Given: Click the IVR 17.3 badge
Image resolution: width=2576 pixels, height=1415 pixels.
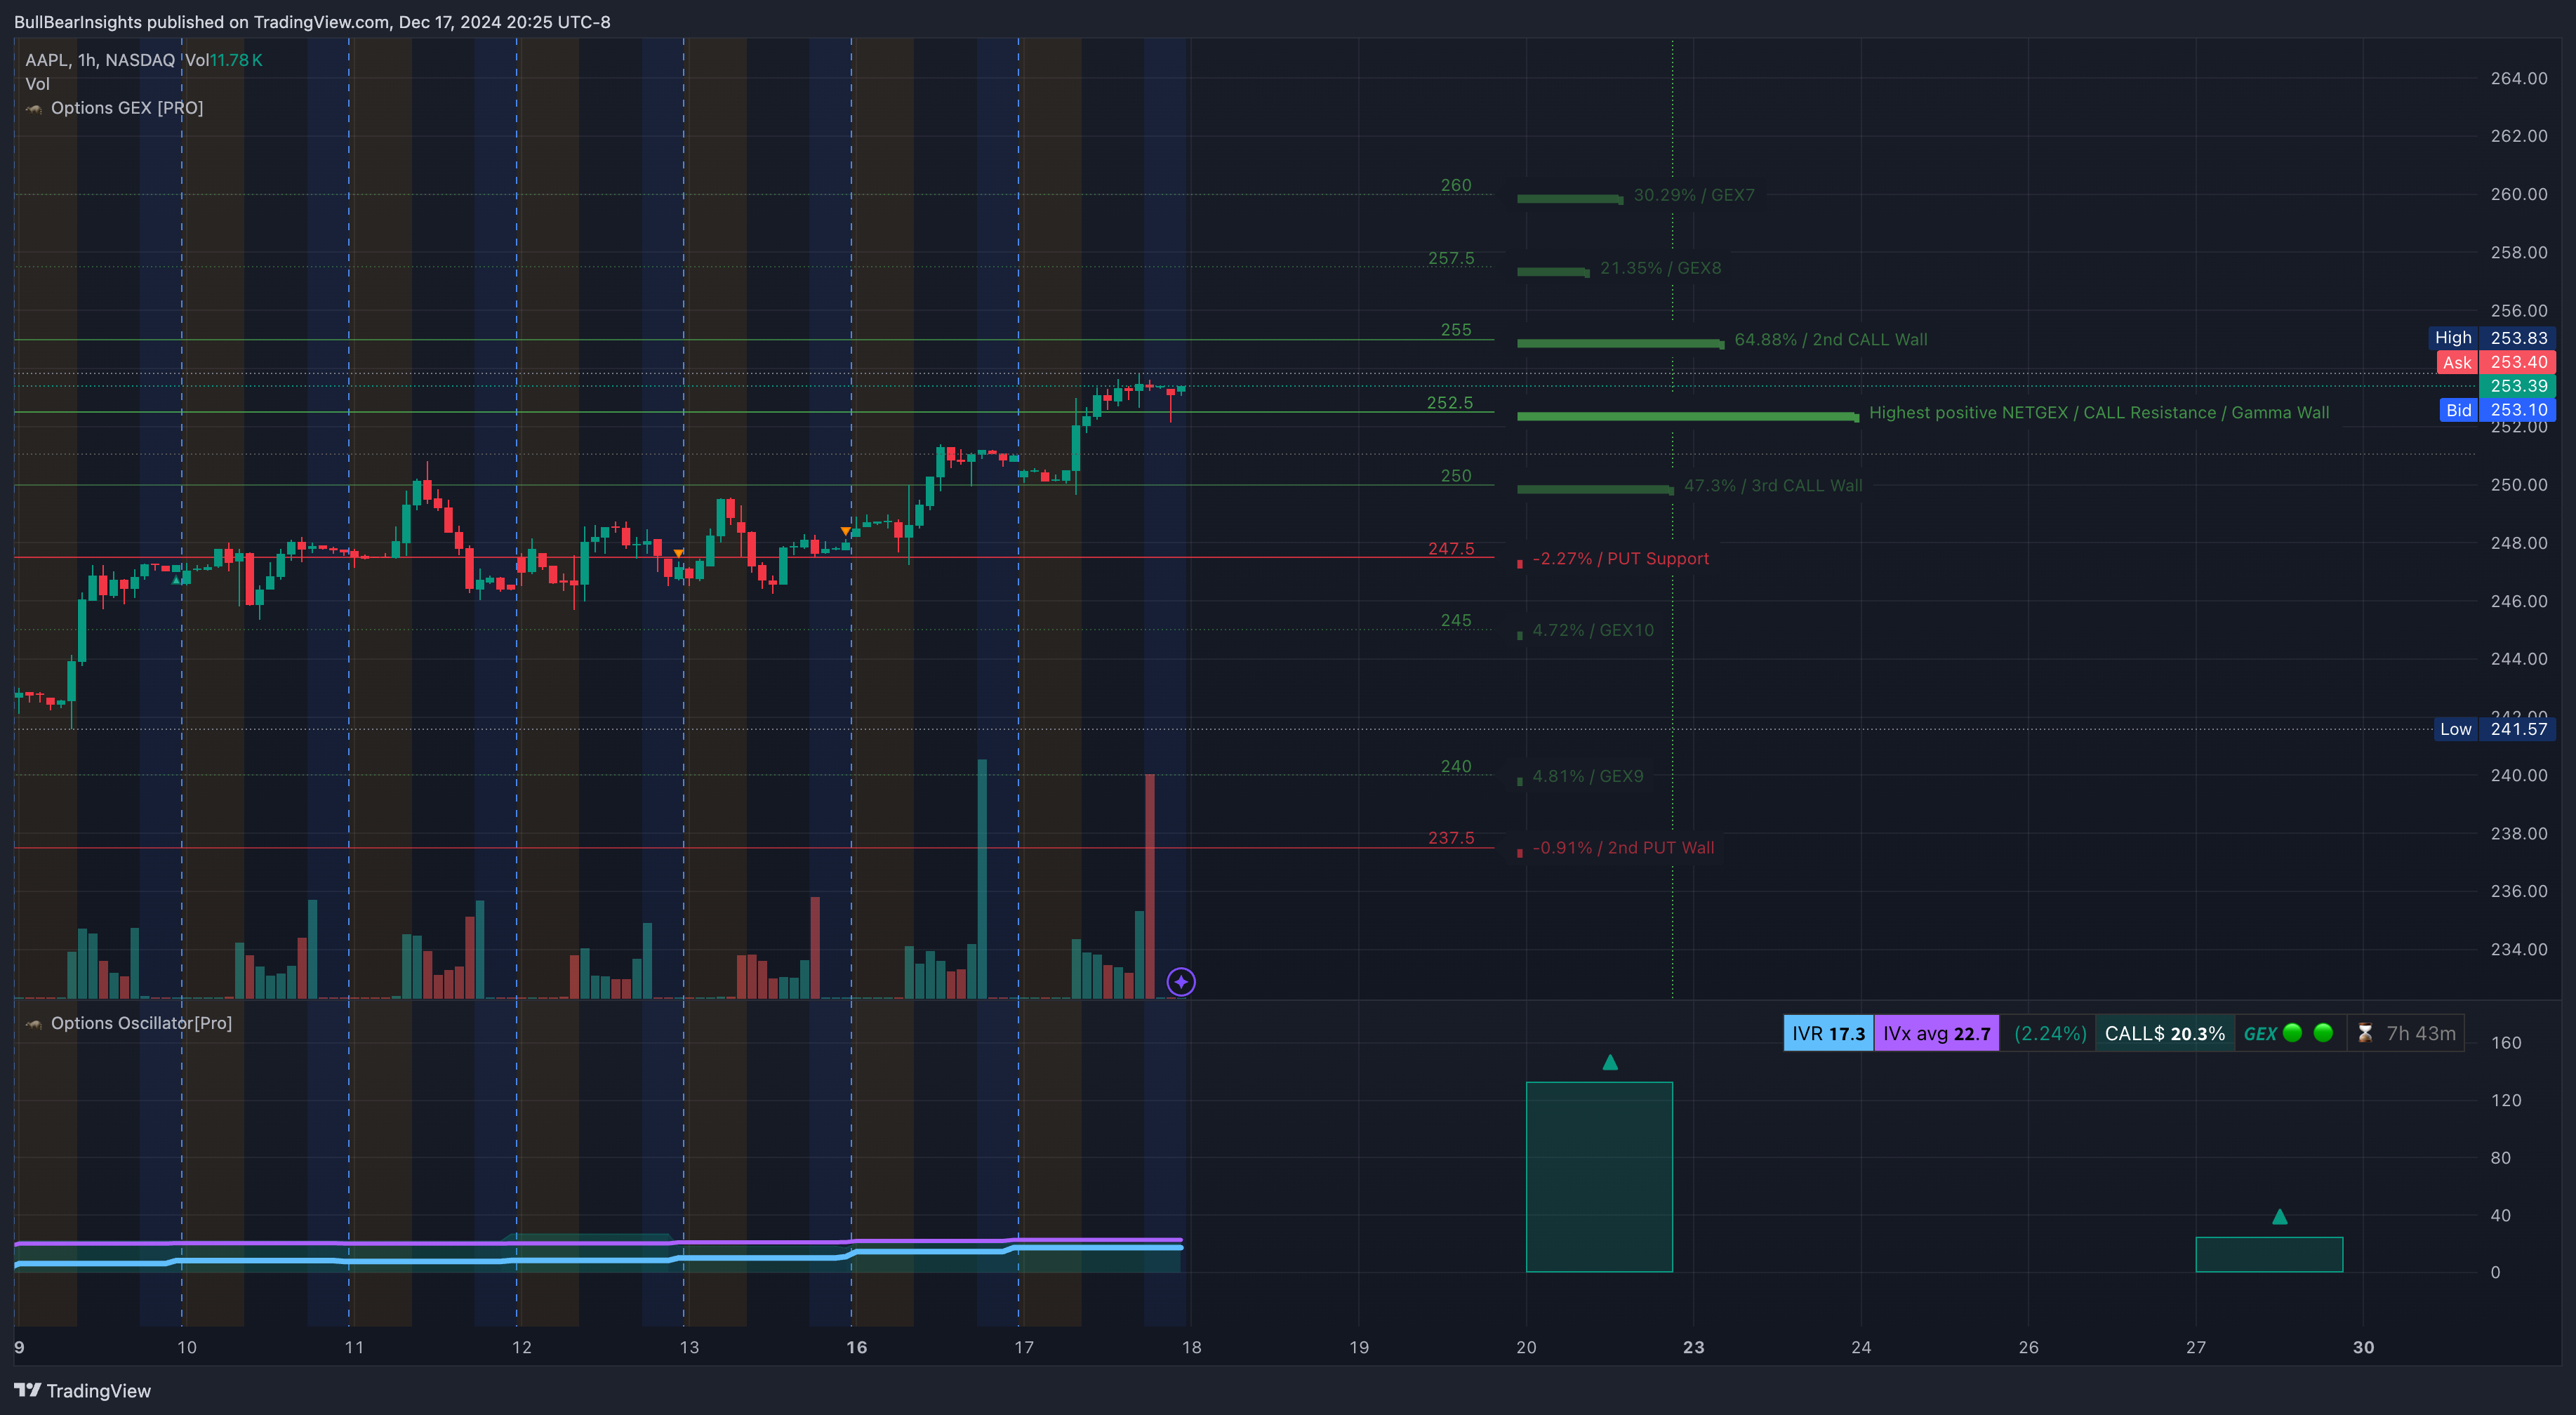Looking at the screenshot, I should tap(1828, 1033).
